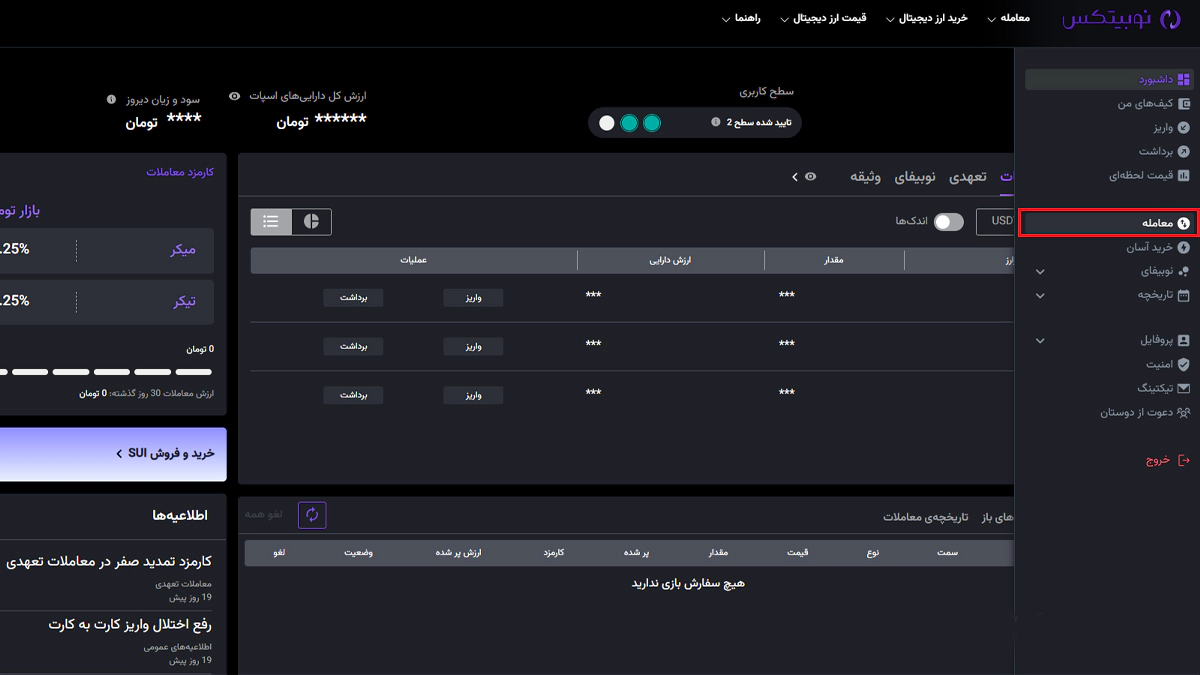Open My Wallets from the sidebar
Image resolution: width=1200 pixels, height=675 pixels.
(x=1184, y=104)
